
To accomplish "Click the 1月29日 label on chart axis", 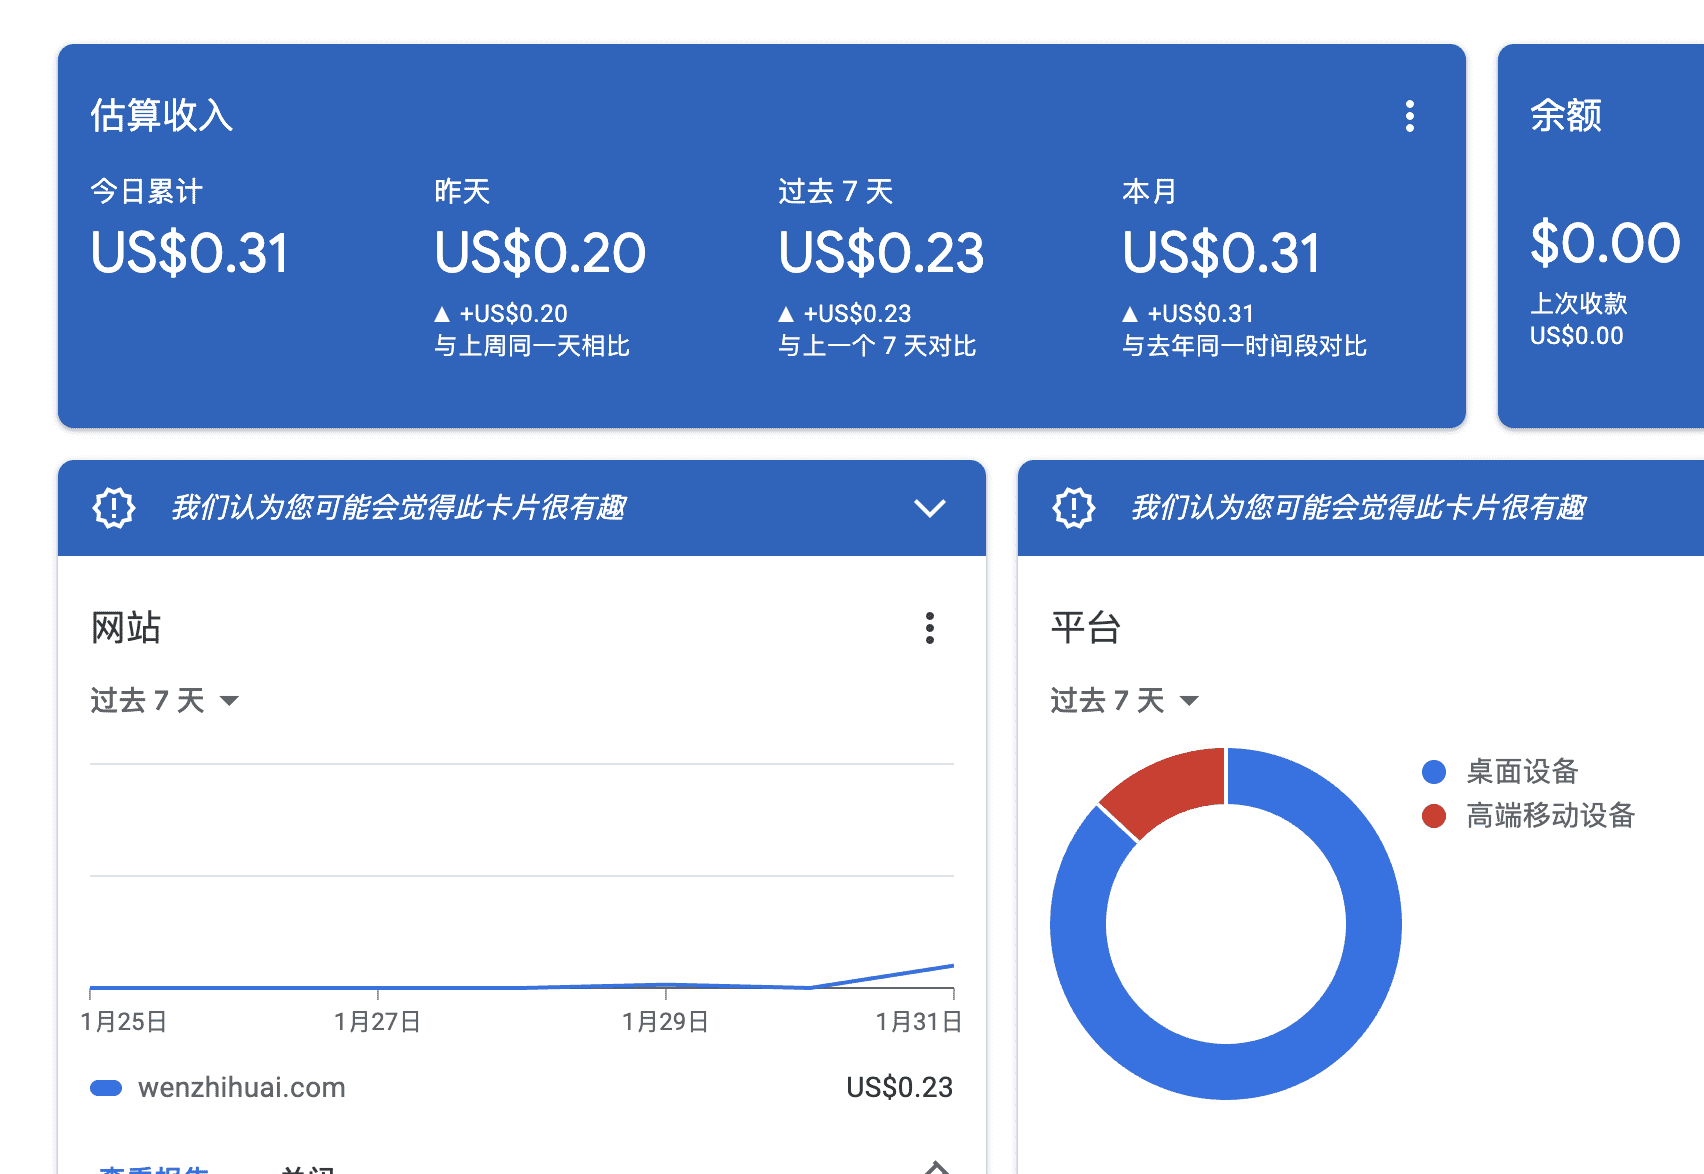I will (x=665, y=1022).
